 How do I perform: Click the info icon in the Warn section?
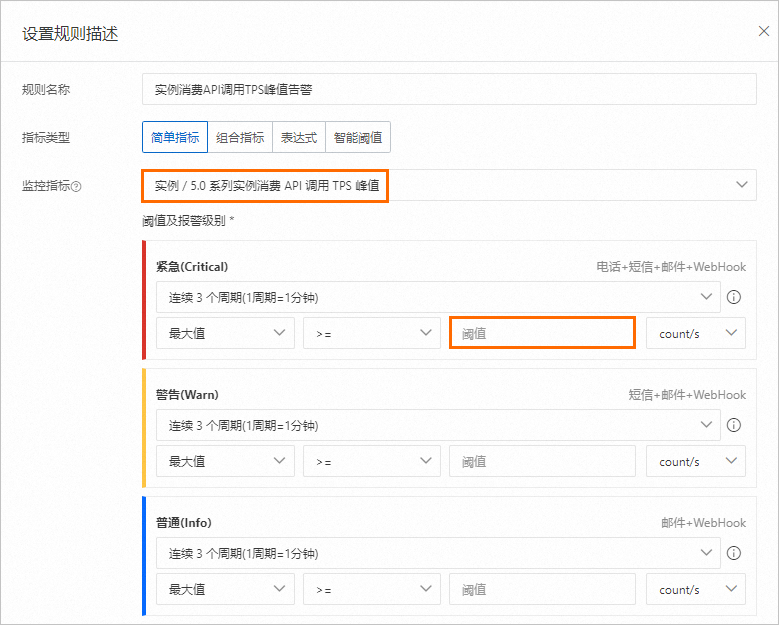(733, 425)
